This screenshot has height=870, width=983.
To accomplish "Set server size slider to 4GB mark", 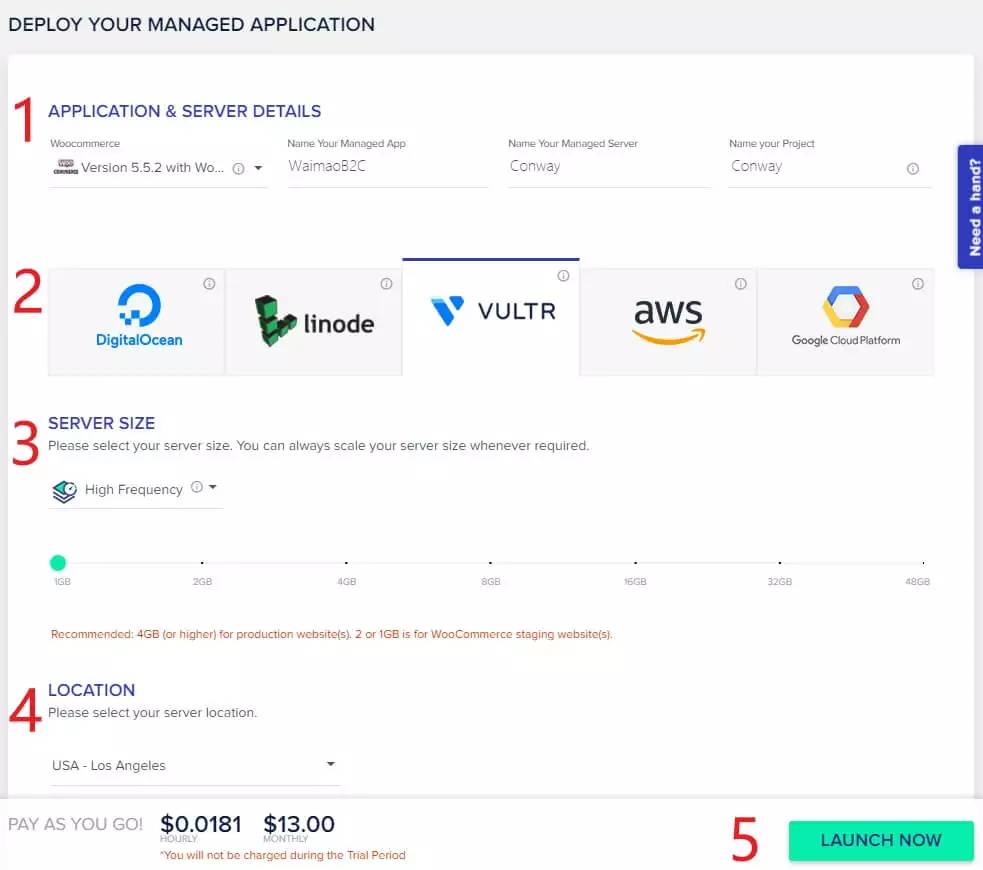I will 346,563.
